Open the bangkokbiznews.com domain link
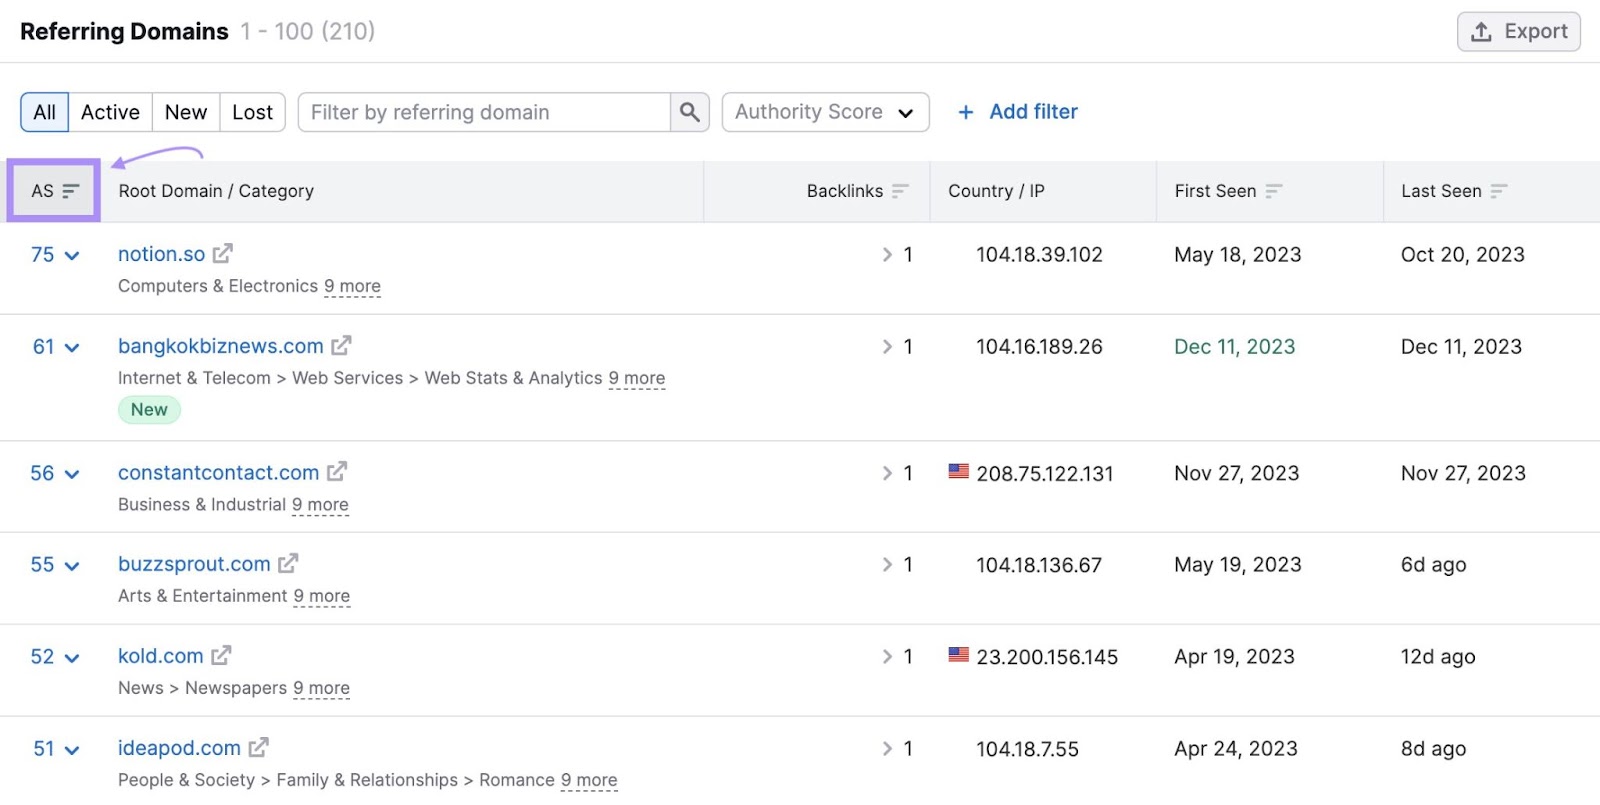Screen dimensions: 1600x805 pyautogui.click(x=220, y=346)
